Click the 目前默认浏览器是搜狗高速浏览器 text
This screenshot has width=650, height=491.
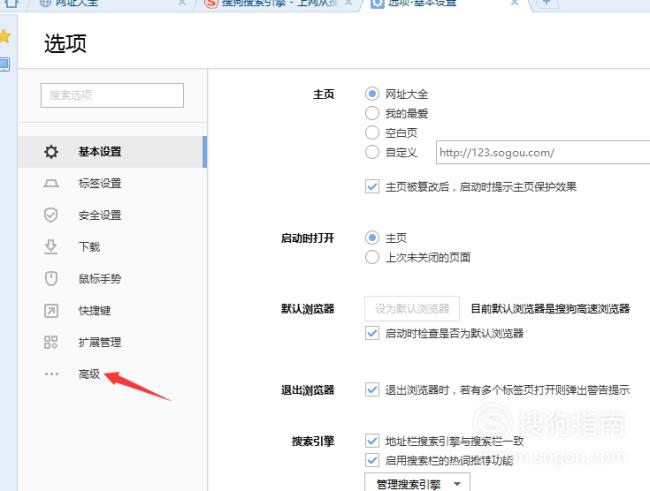pos(551,309)
